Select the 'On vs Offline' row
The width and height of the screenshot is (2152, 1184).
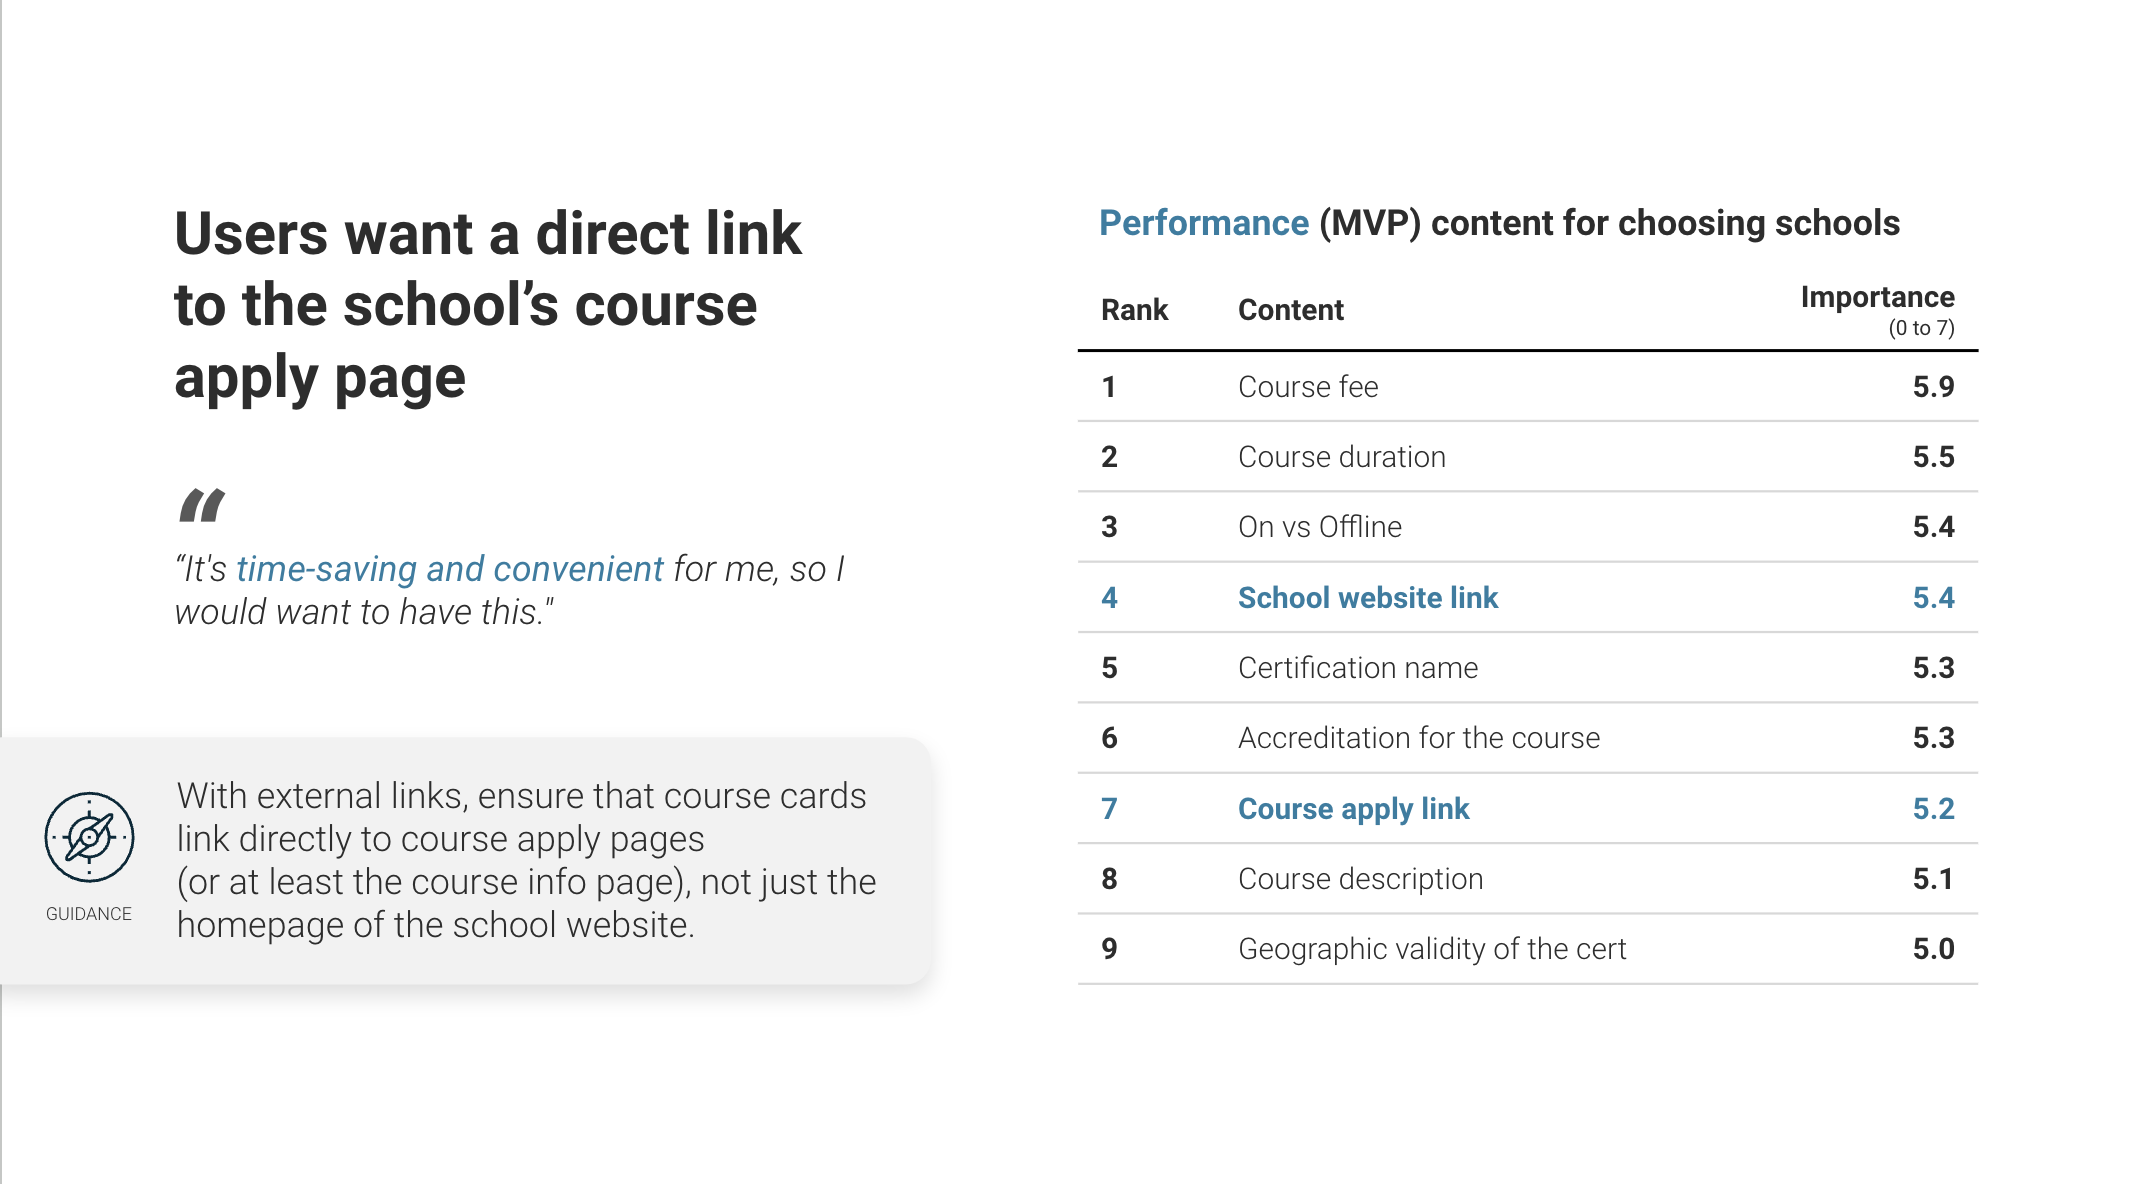[x=1527, y=527]
